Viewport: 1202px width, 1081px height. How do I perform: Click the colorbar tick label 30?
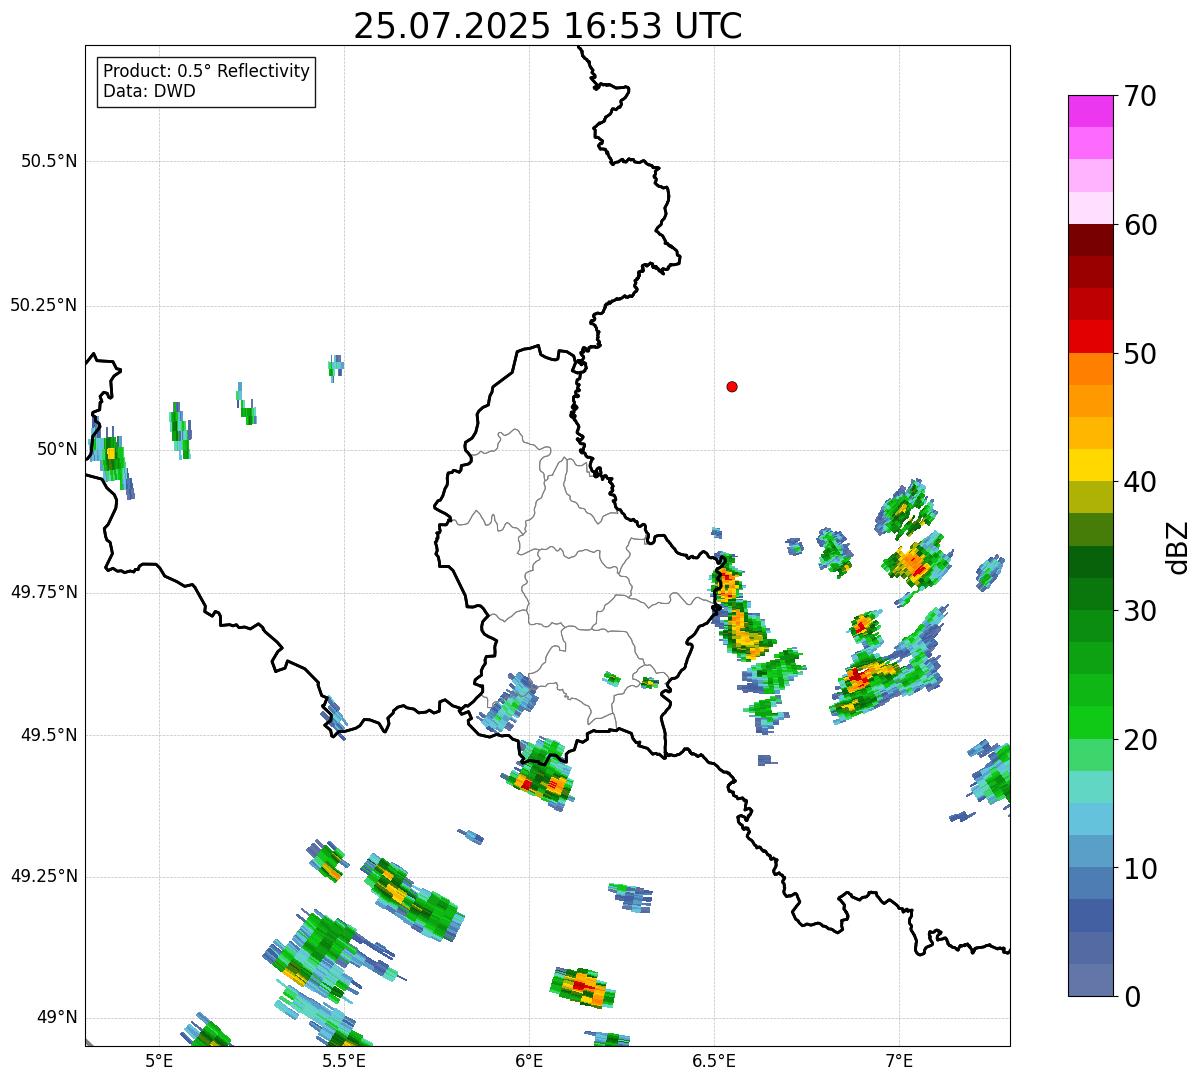(x=1140, y=611)
